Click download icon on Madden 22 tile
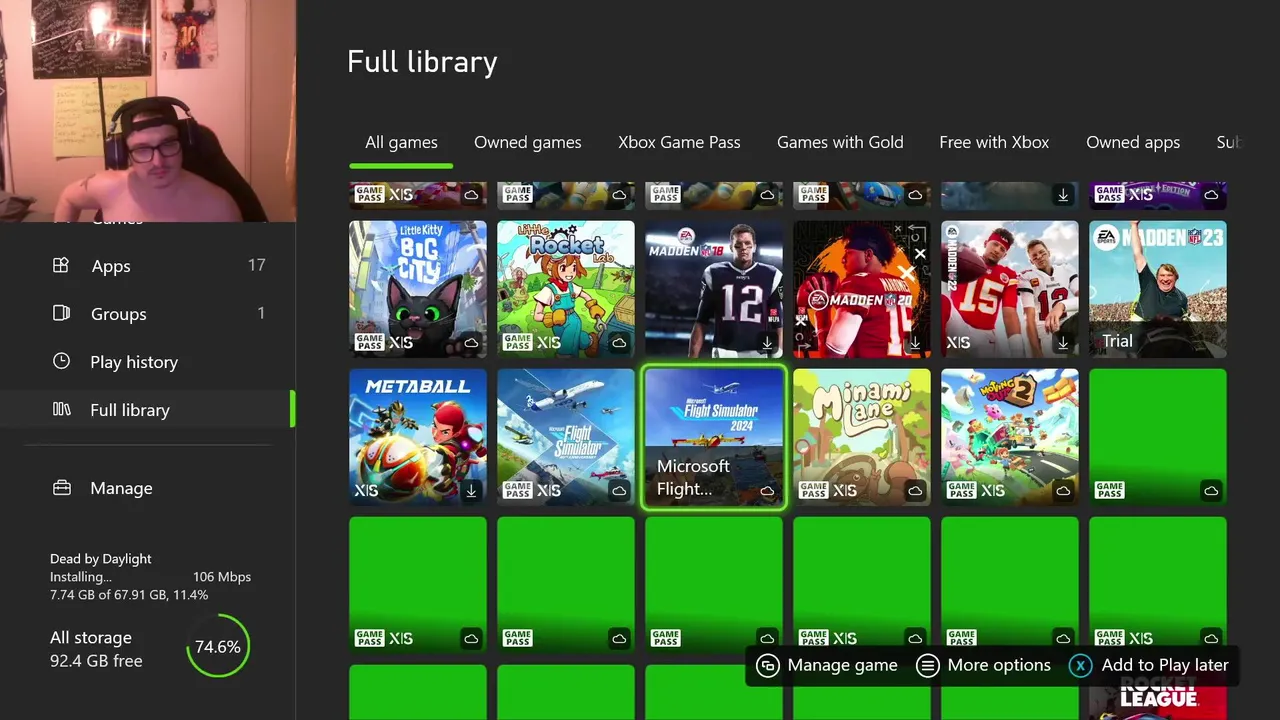 coord(1063,343)
